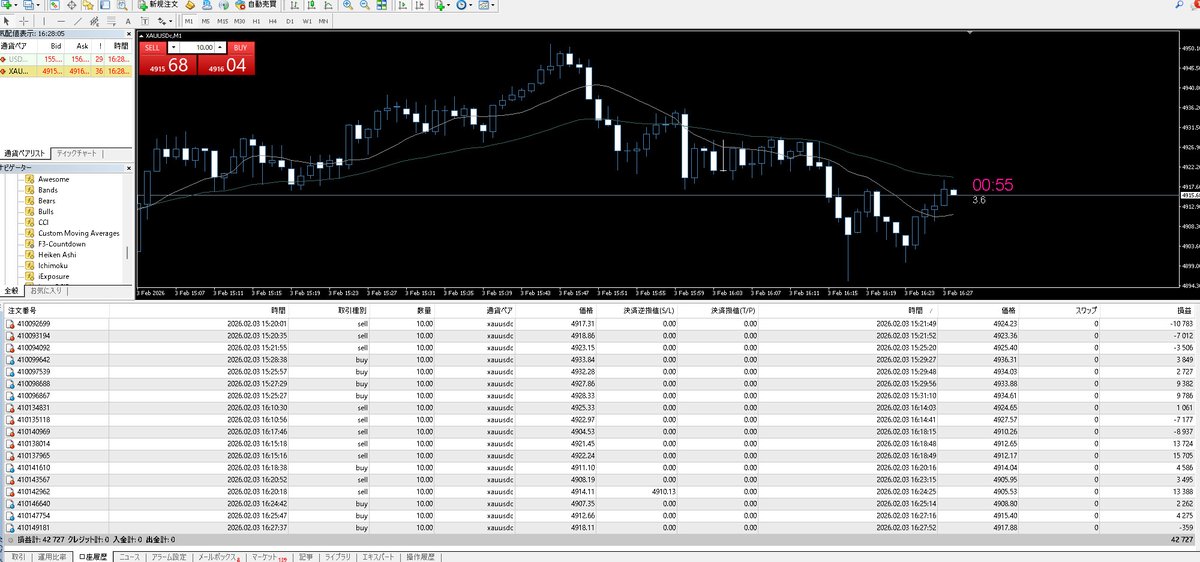Select the F3-Countdown indicator in Navigator
This screenshot has height=562, width=1200.
pos(61,244)
